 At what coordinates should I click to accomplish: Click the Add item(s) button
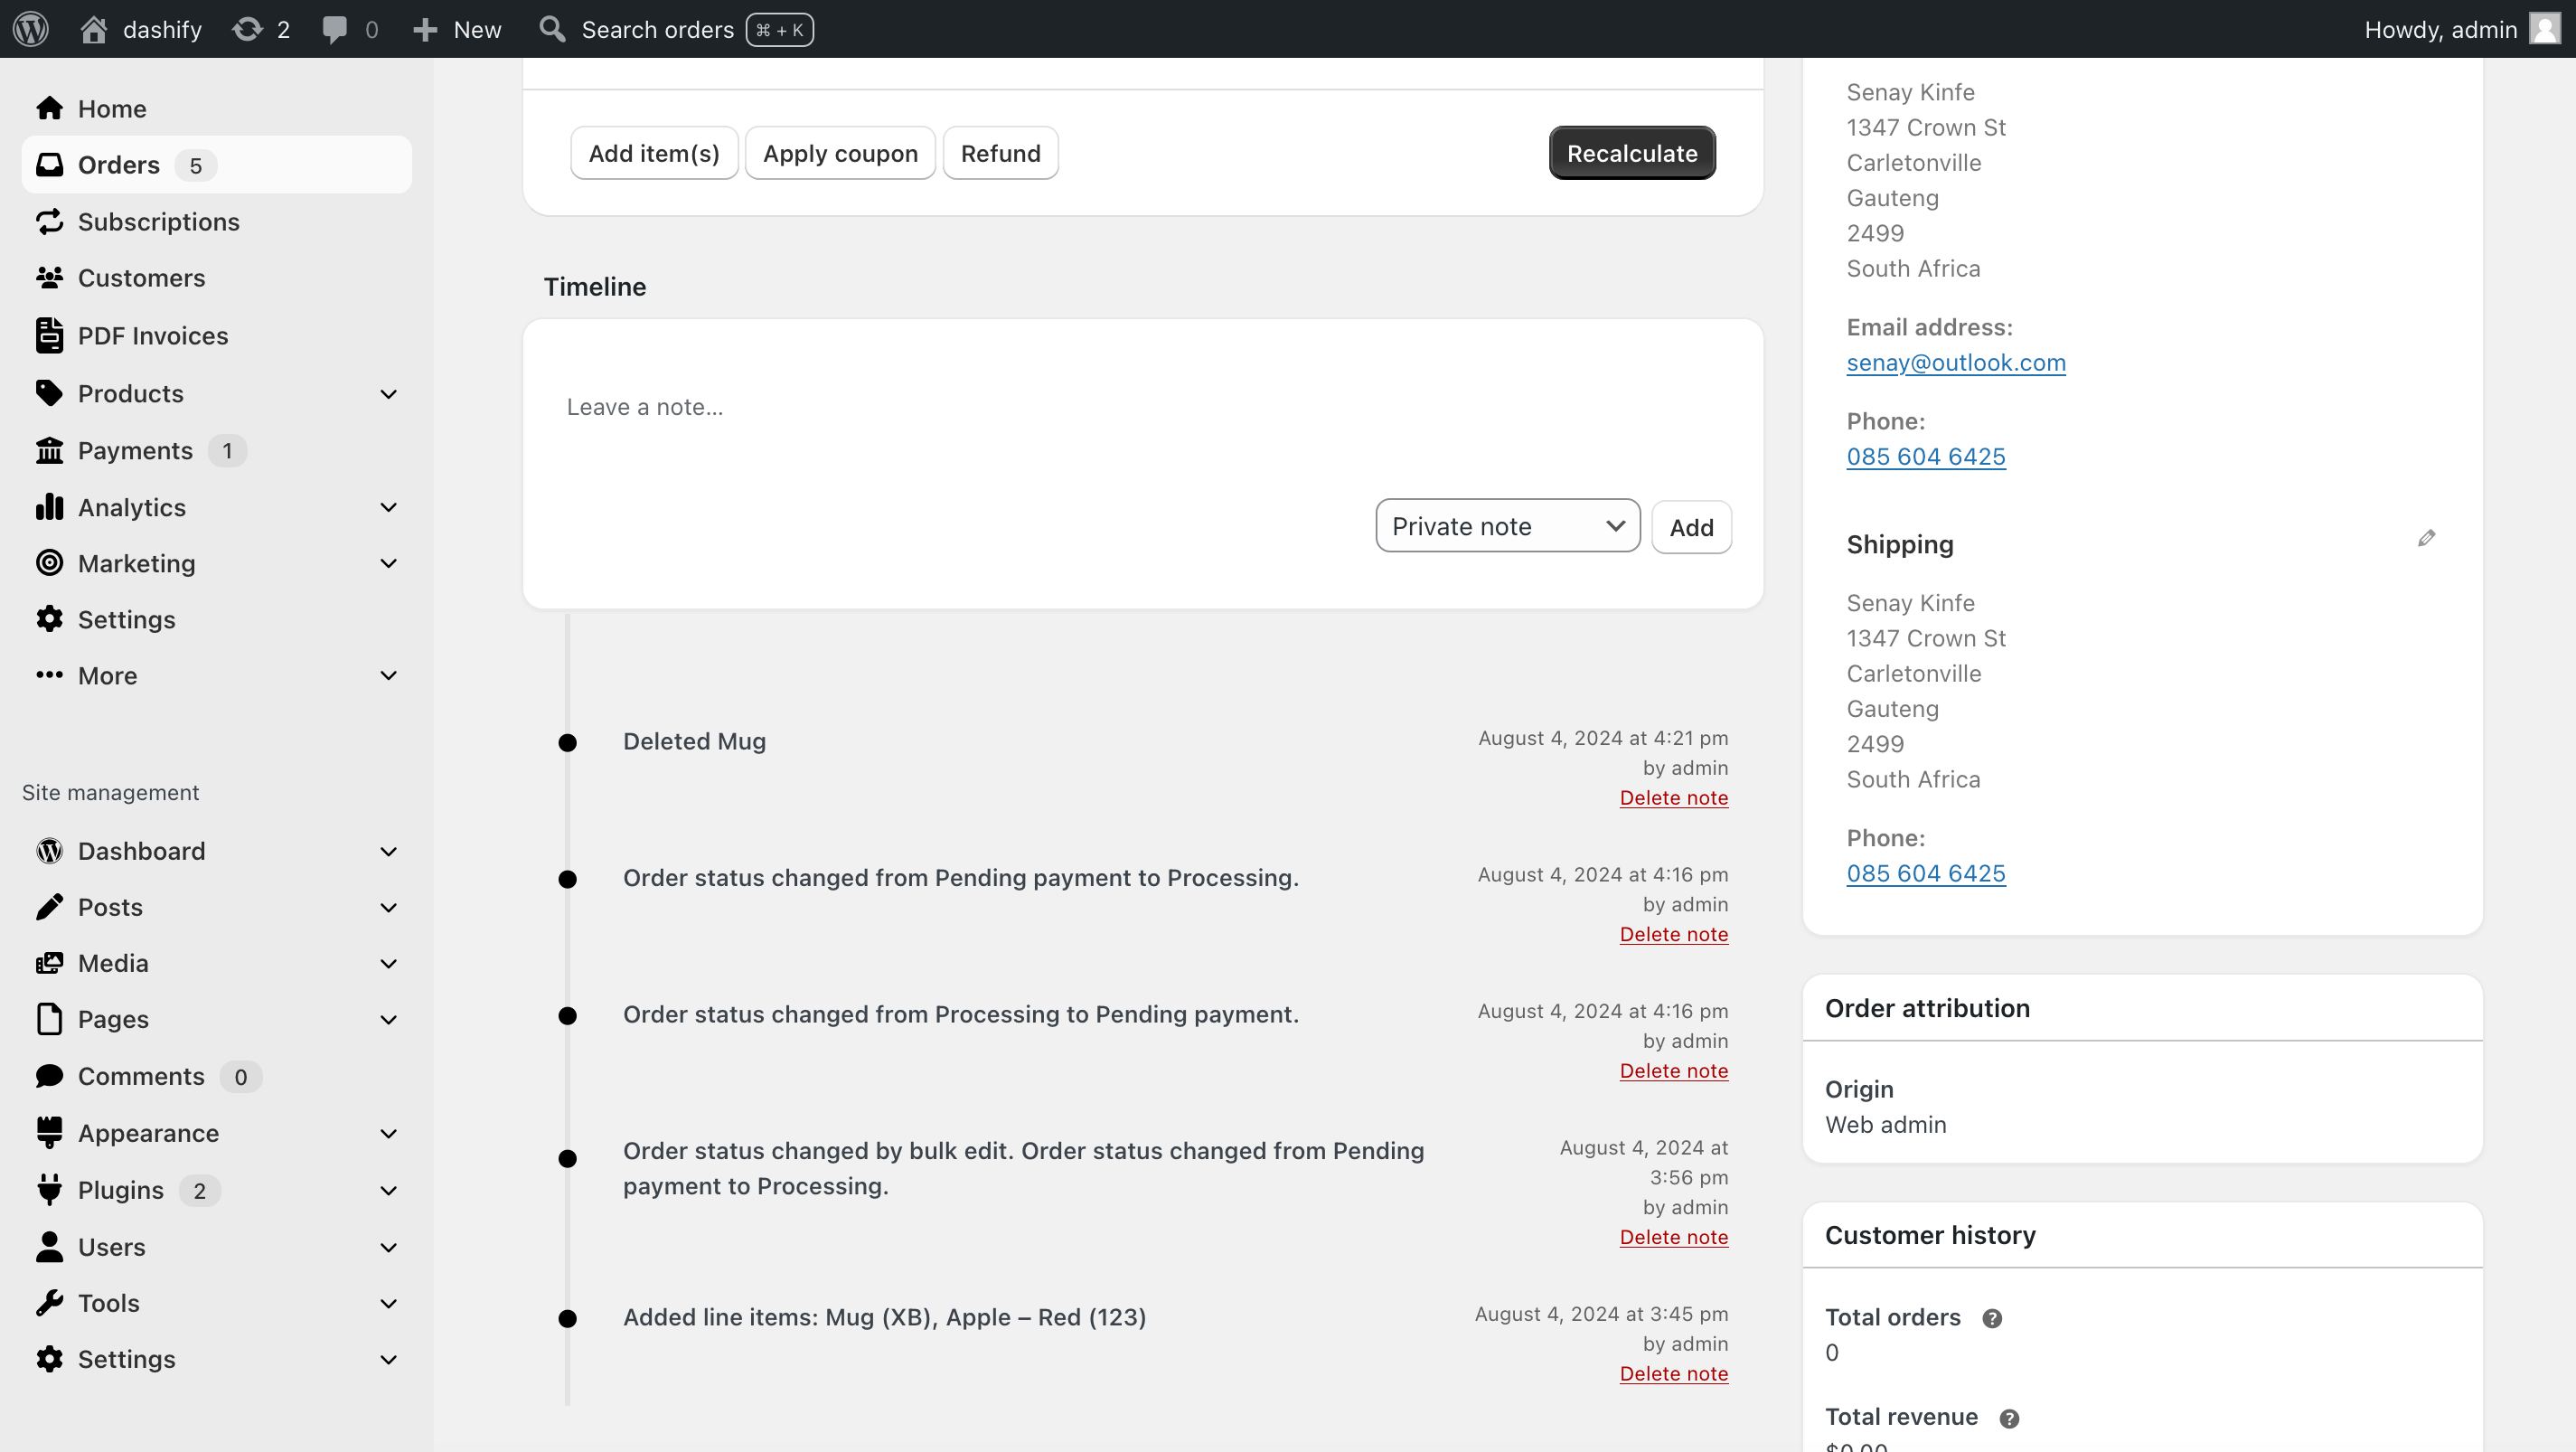(654, 153)
